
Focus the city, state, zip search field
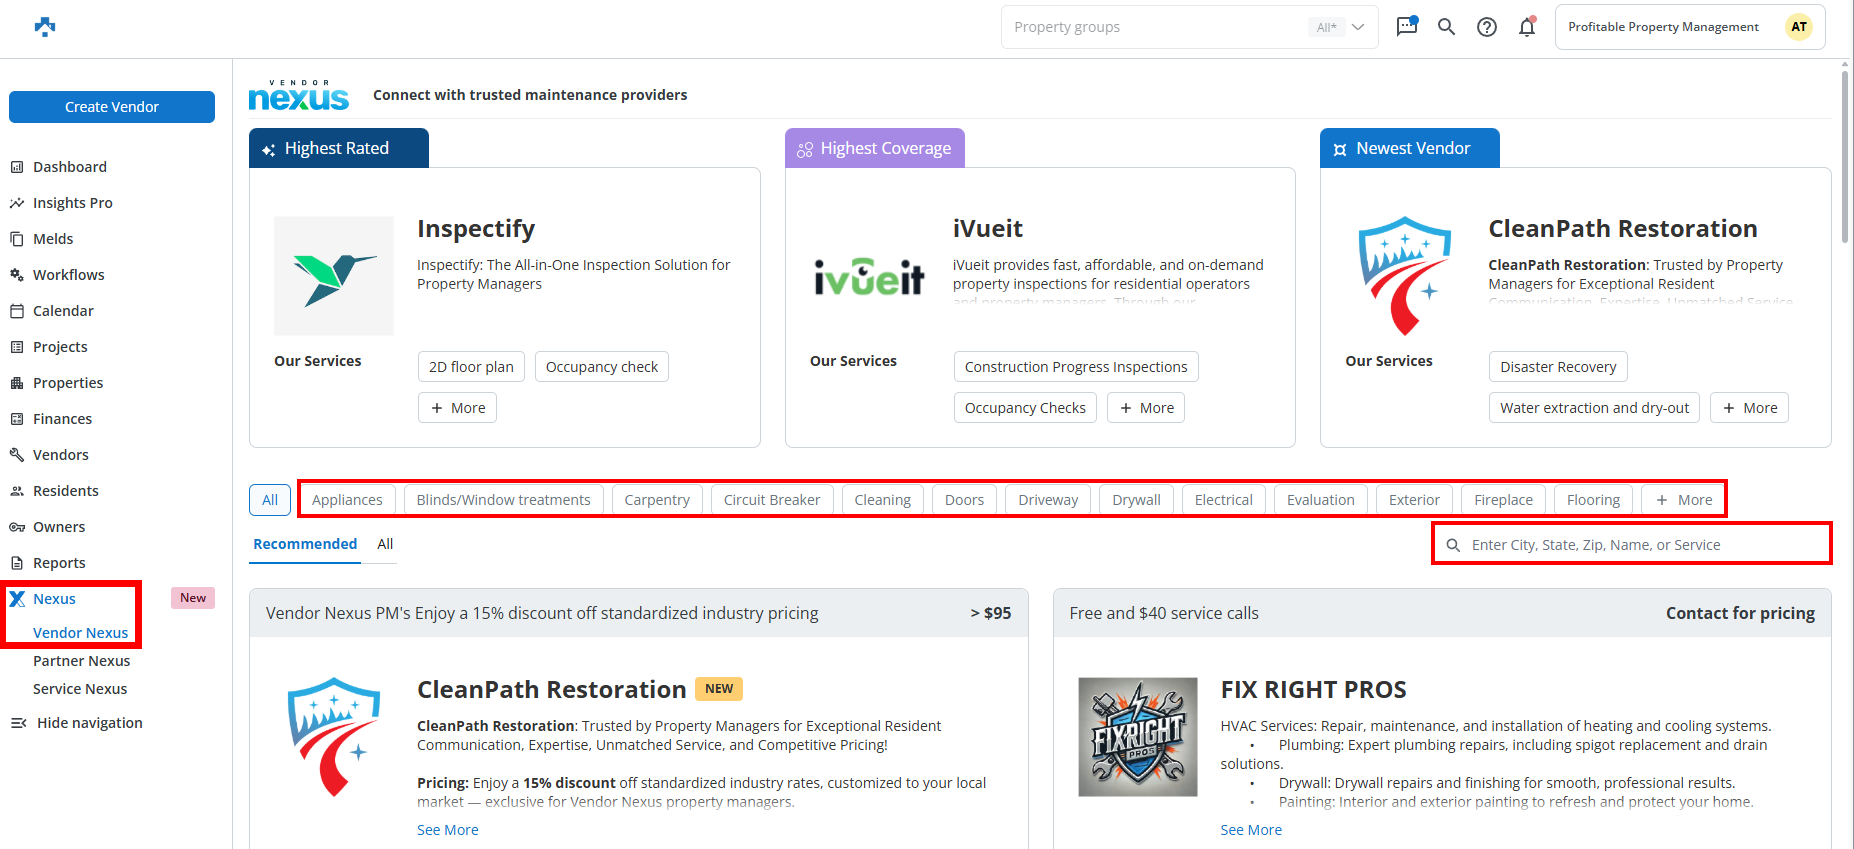pos(1640,545)
